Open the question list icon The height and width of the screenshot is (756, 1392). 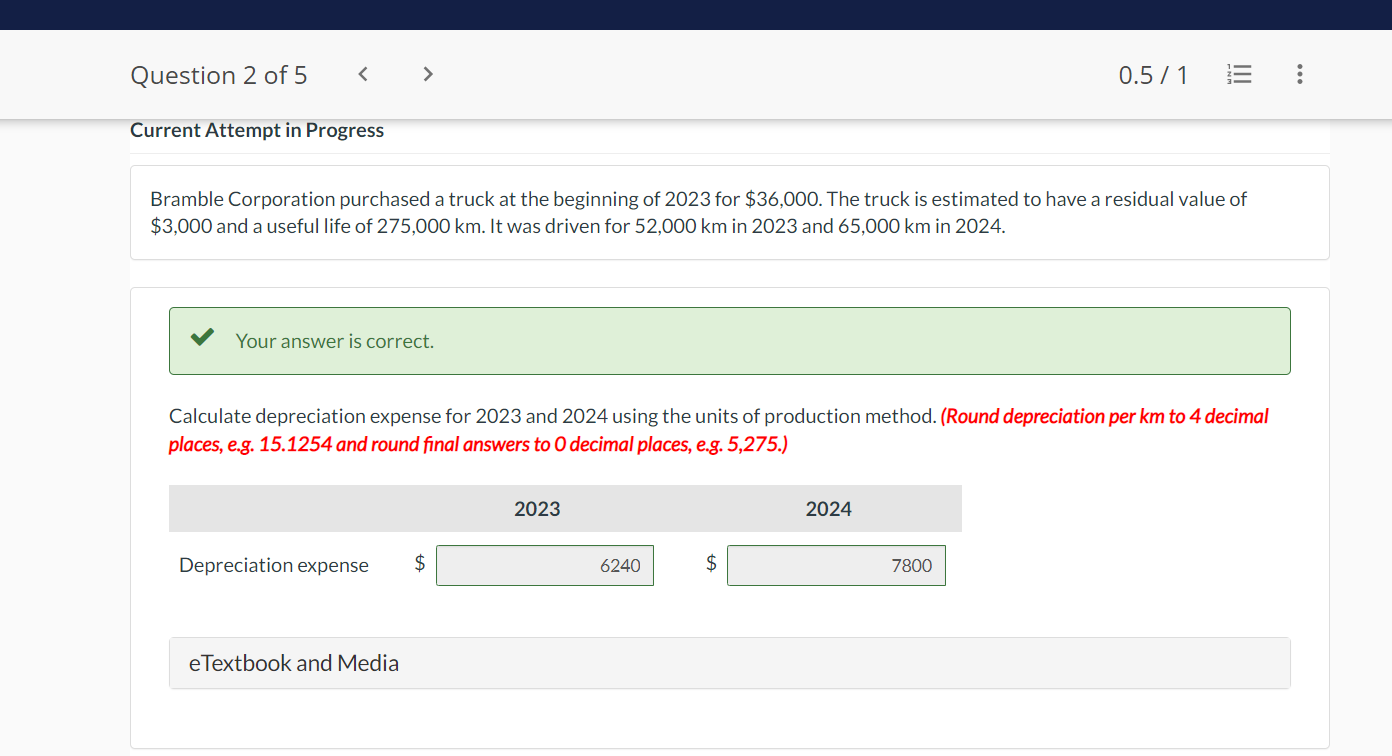[x=1238, y=75]
